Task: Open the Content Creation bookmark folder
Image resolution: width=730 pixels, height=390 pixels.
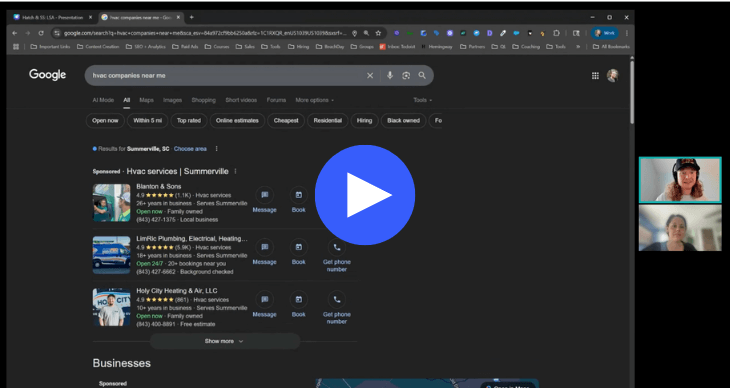Action: coord(99,47)
